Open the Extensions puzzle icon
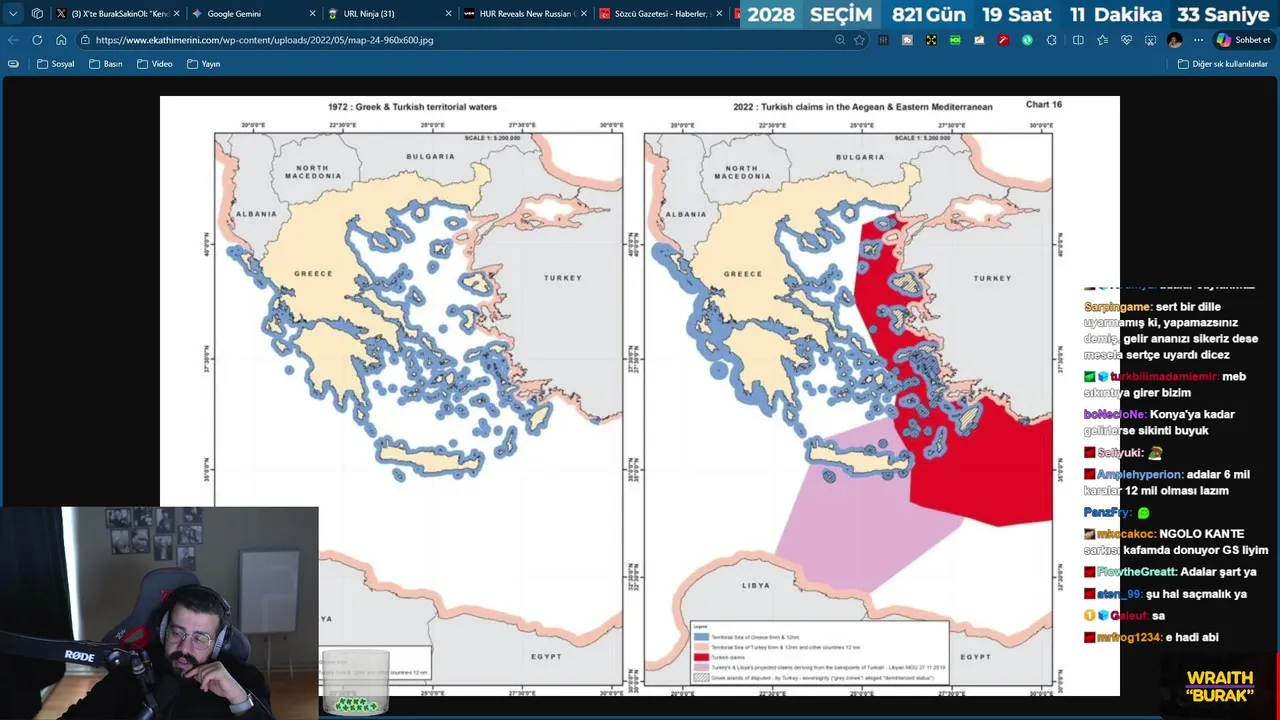 [x=1051, y=40]
